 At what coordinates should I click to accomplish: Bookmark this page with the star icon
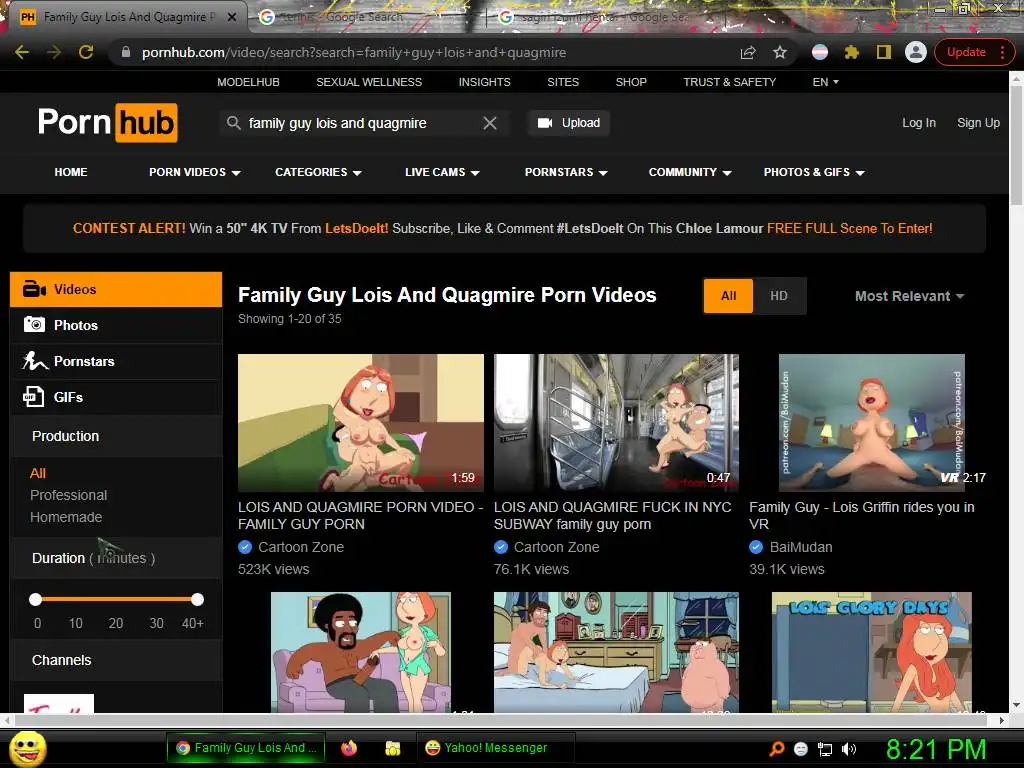[x=780, y=52]
